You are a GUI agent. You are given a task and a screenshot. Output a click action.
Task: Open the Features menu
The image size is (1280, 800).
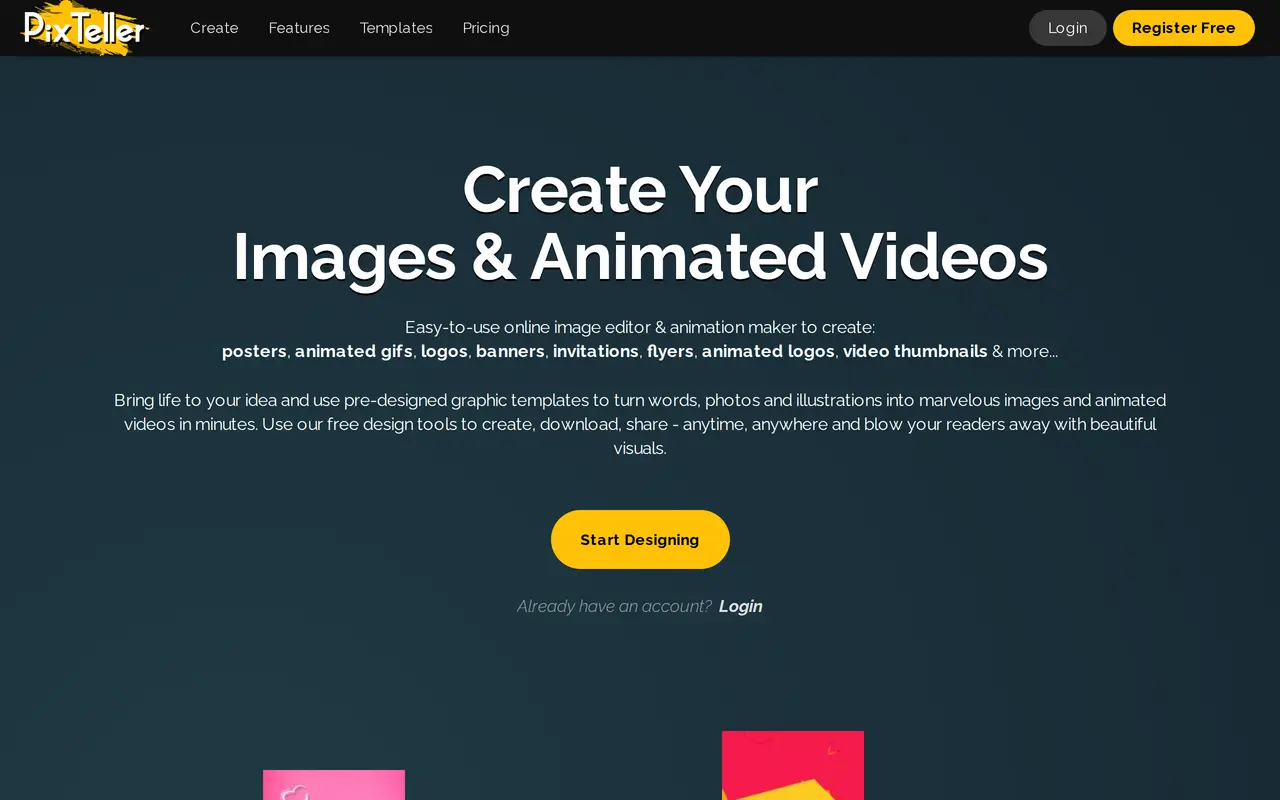tap(299, 28)
